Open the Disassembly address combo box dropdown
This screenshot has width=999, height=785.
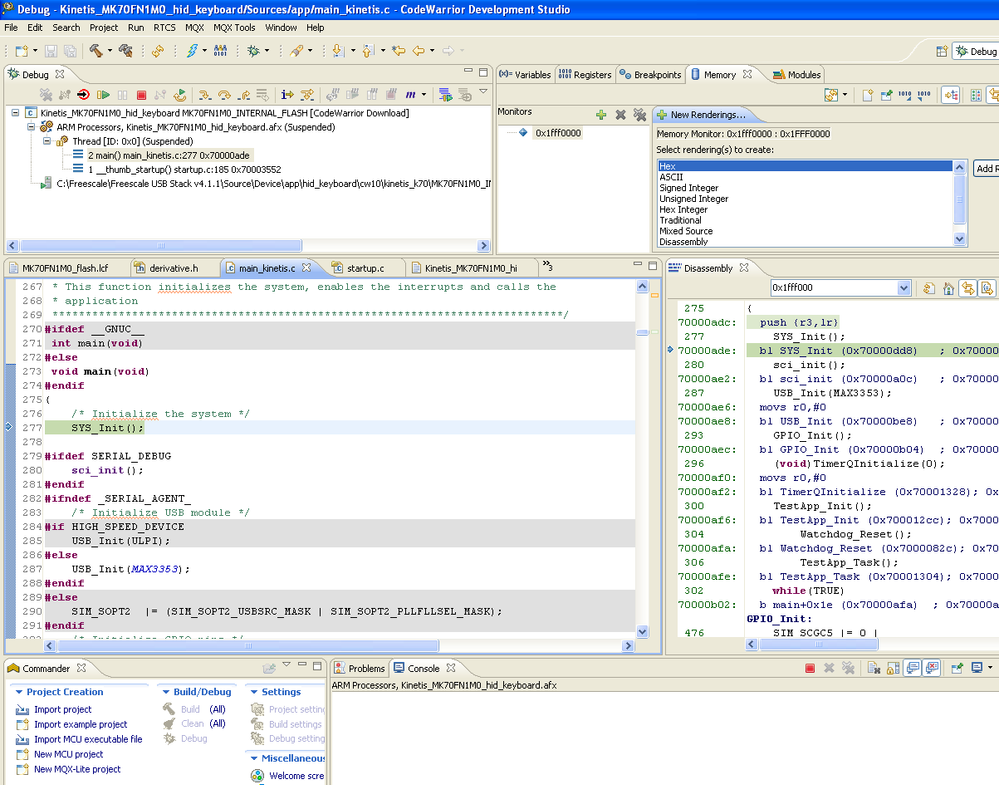point(904,288)
